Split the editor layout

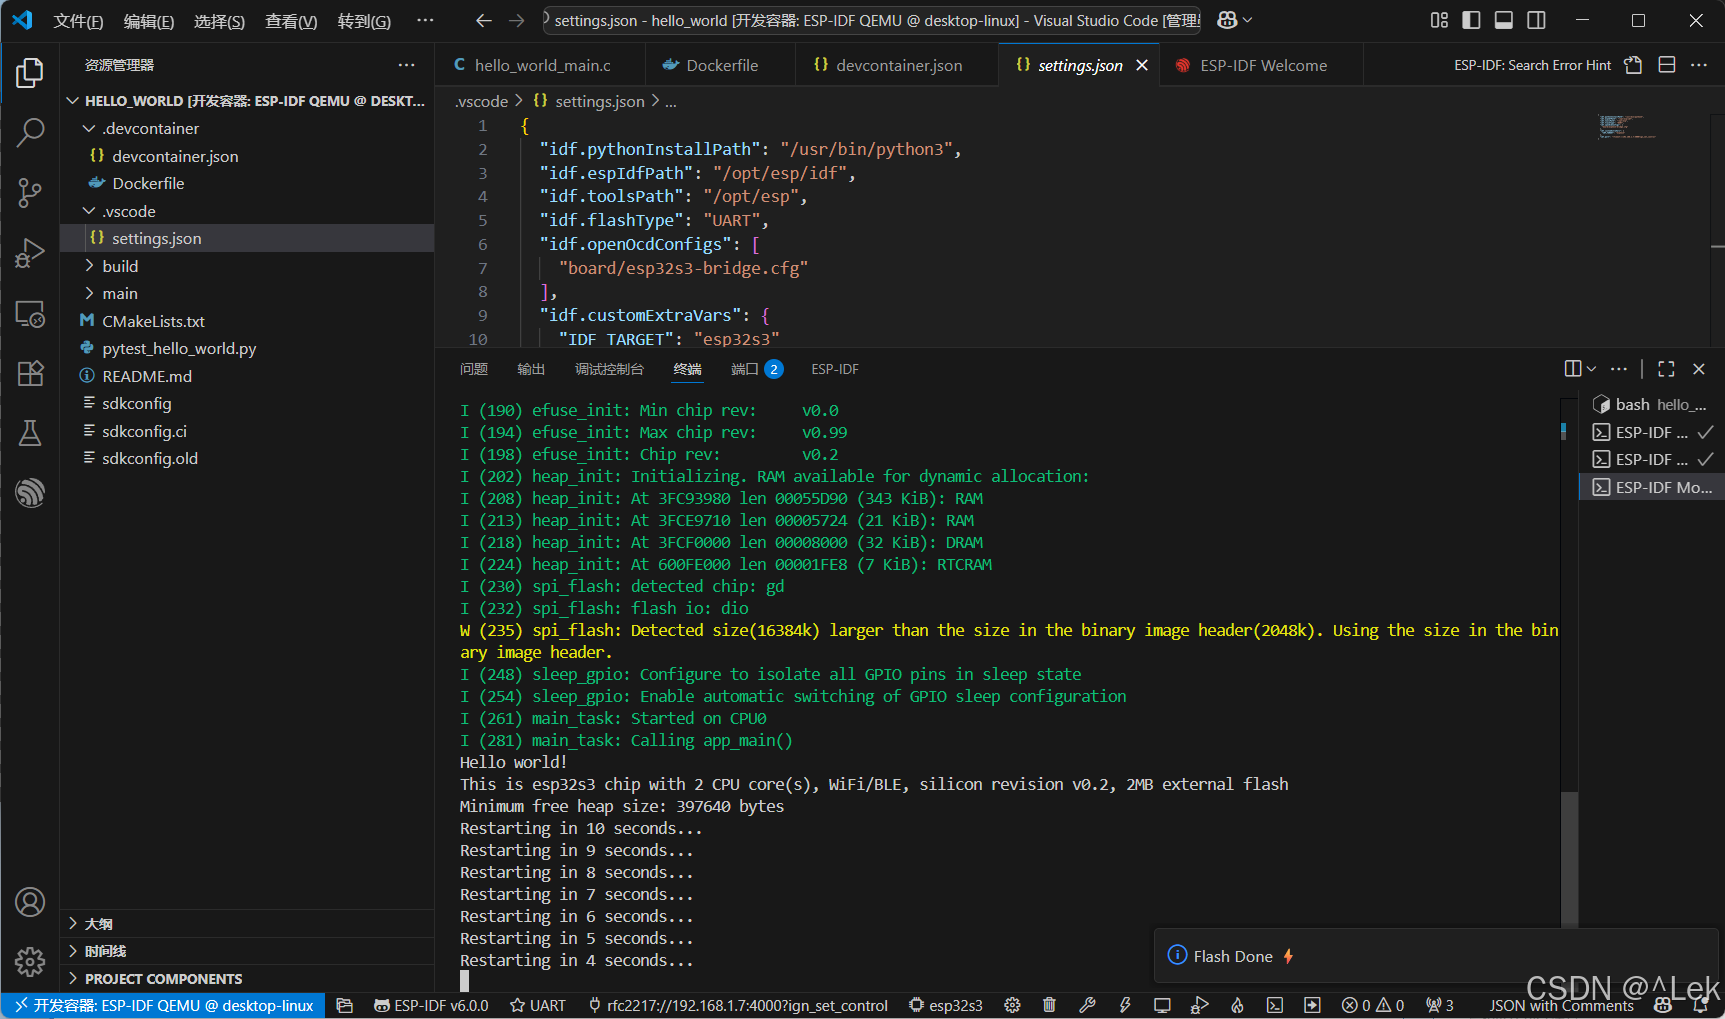coord(1667,65)
